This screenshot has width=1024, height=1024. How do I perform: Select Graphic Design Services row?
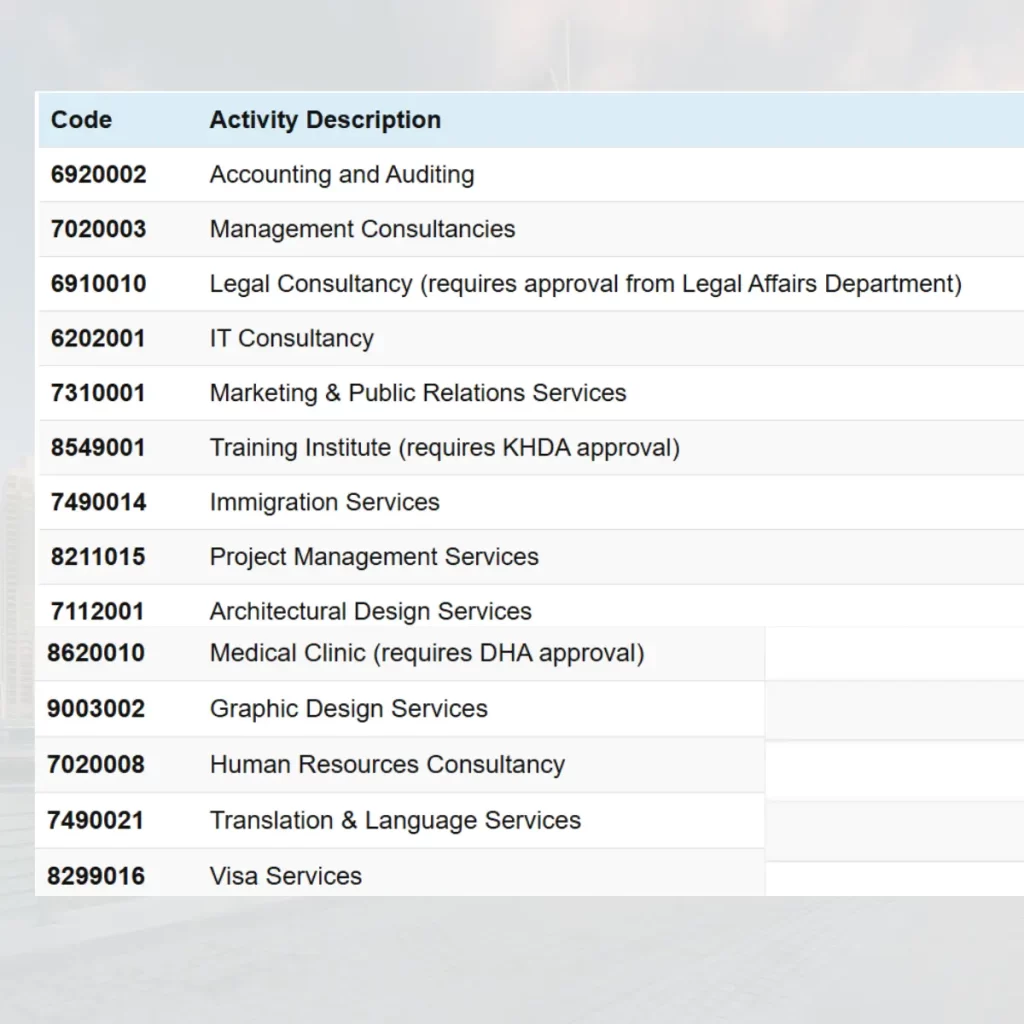348,709
